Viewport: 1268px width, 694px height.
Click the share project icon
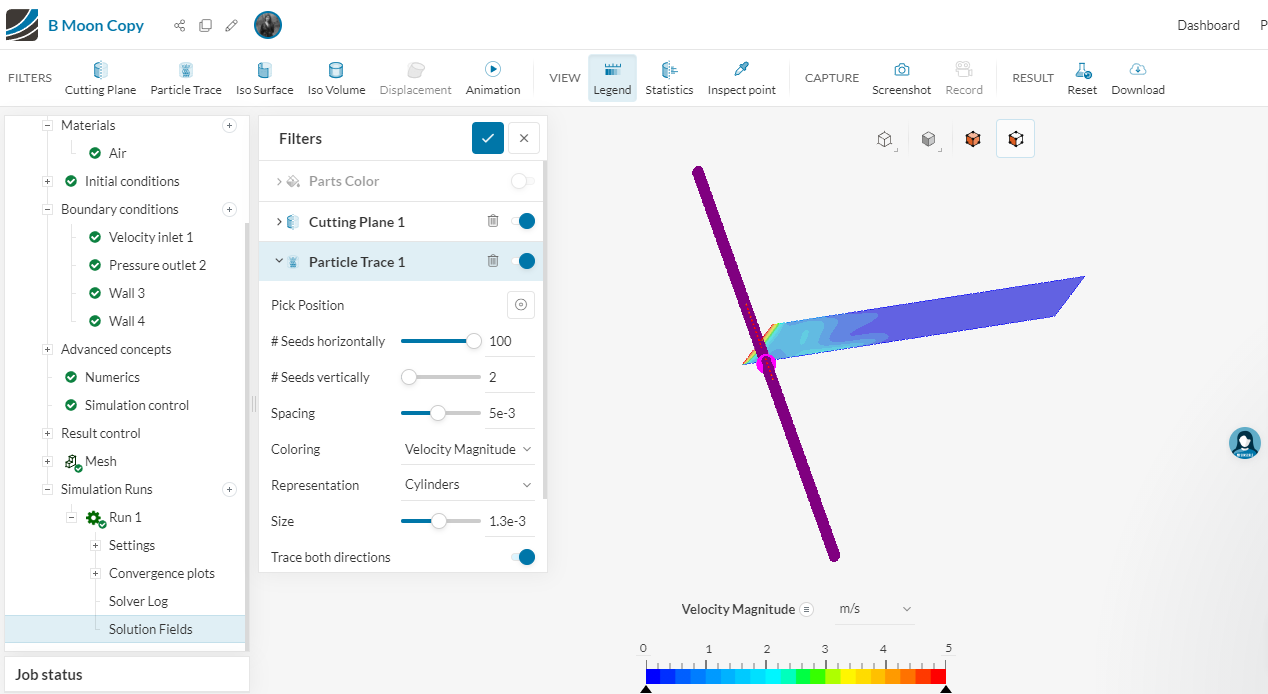click(x=180, y=26)
